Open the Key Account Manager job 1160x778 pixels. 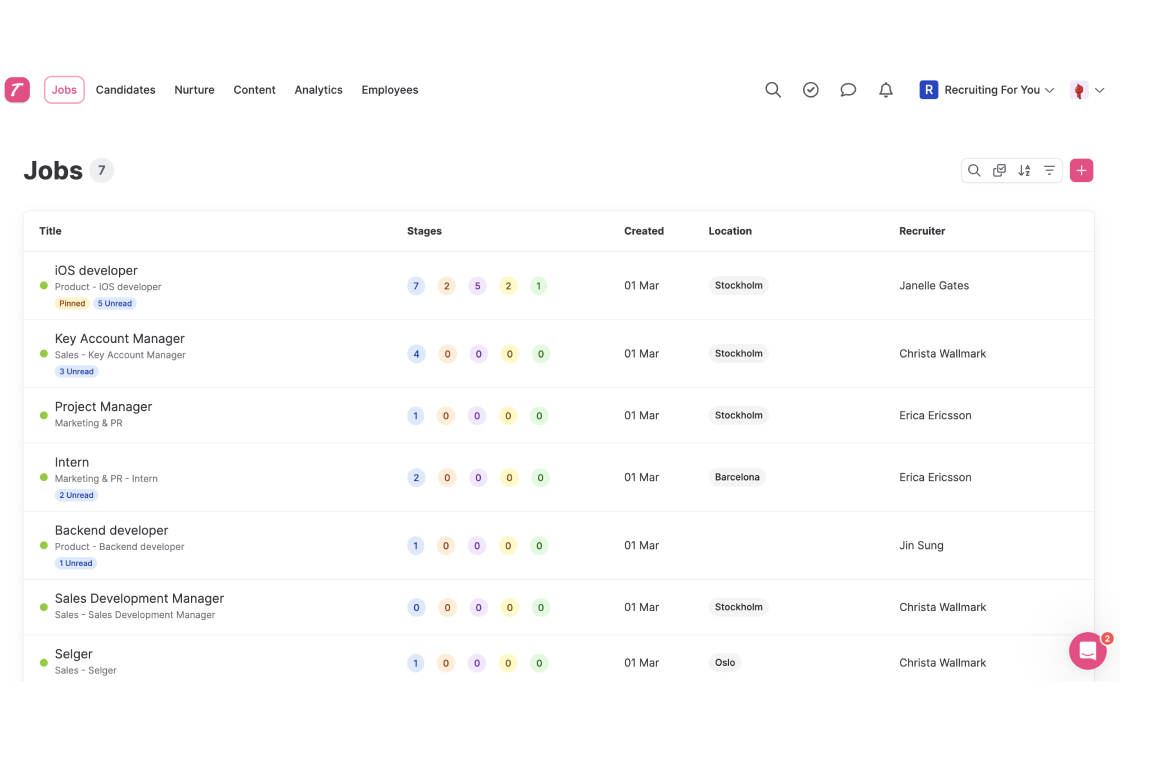click(x=120, y=339)
